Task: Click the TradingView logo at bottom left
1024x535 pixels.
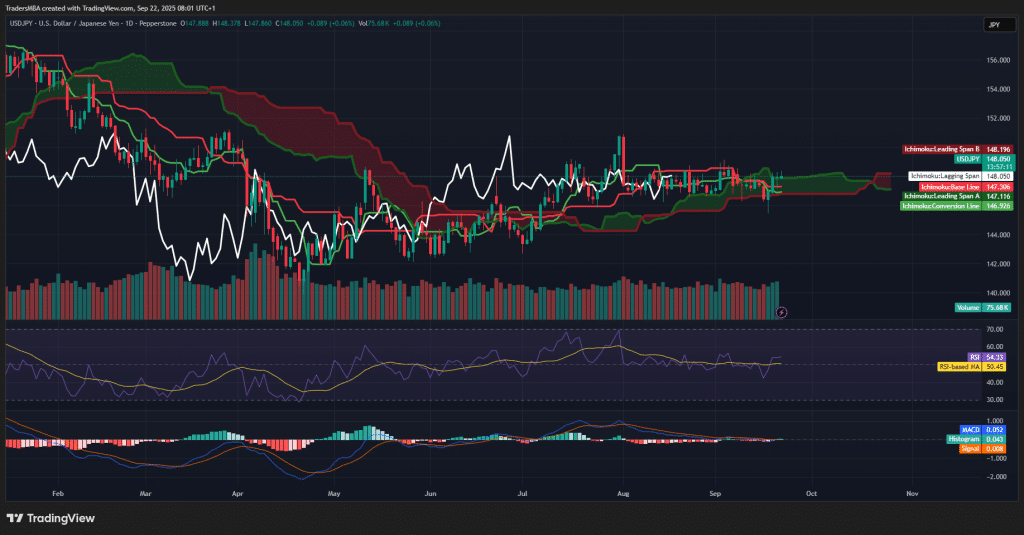Action: click(50, 517)
